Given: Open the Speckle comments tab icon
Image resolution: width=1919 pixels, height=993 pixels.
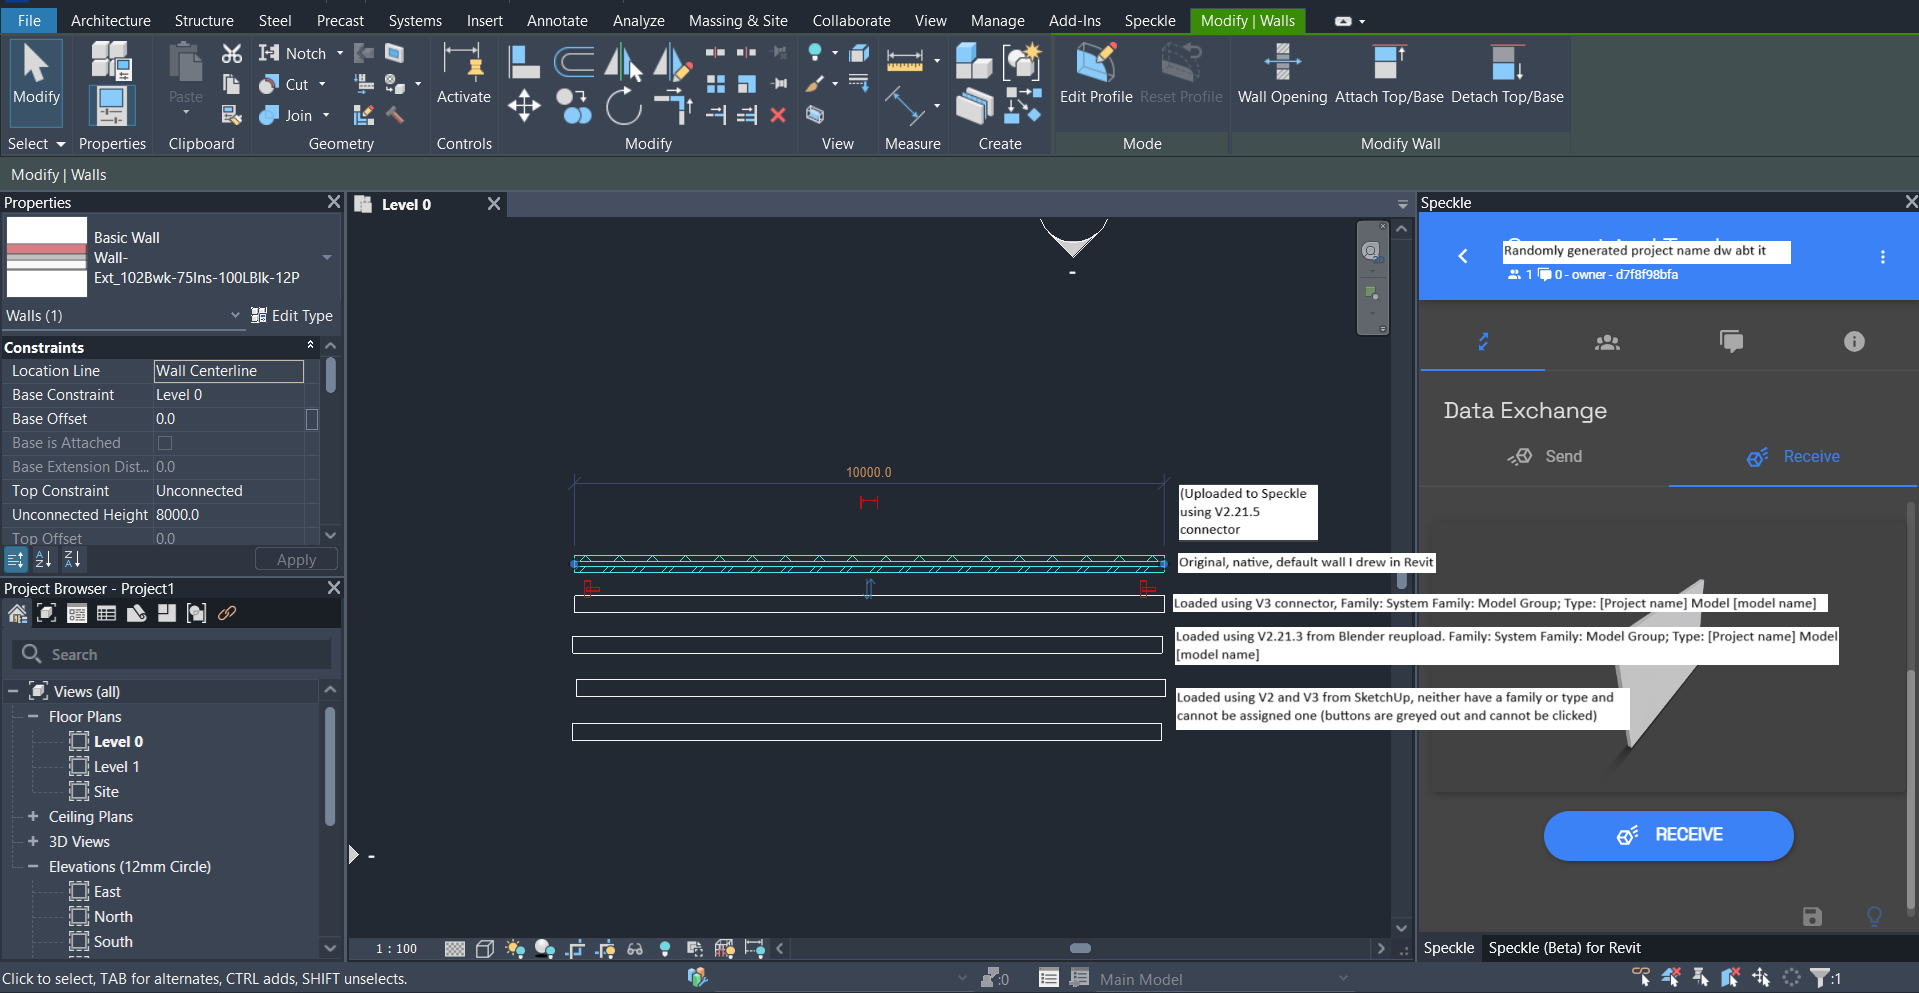Looking at the screenshot, I should 1731,342.
